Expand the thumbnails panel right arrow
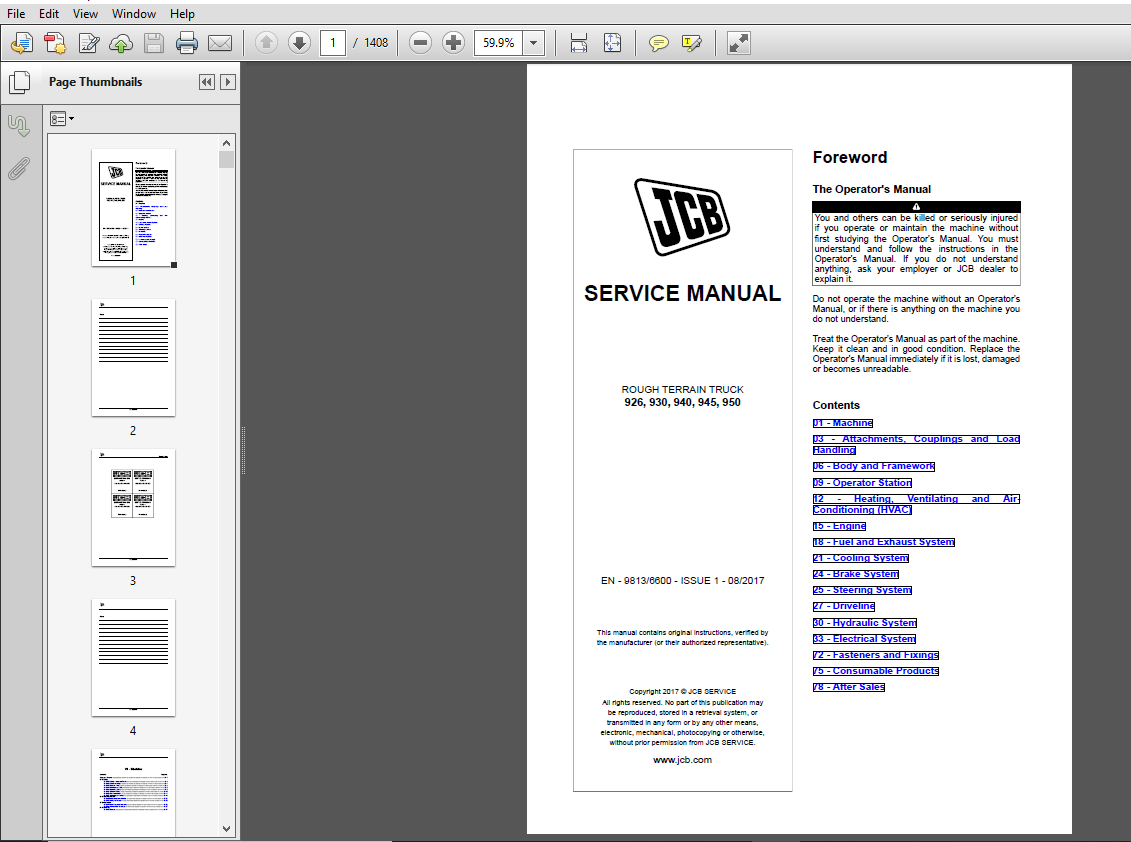1131x842 pixels. (228, 82)
